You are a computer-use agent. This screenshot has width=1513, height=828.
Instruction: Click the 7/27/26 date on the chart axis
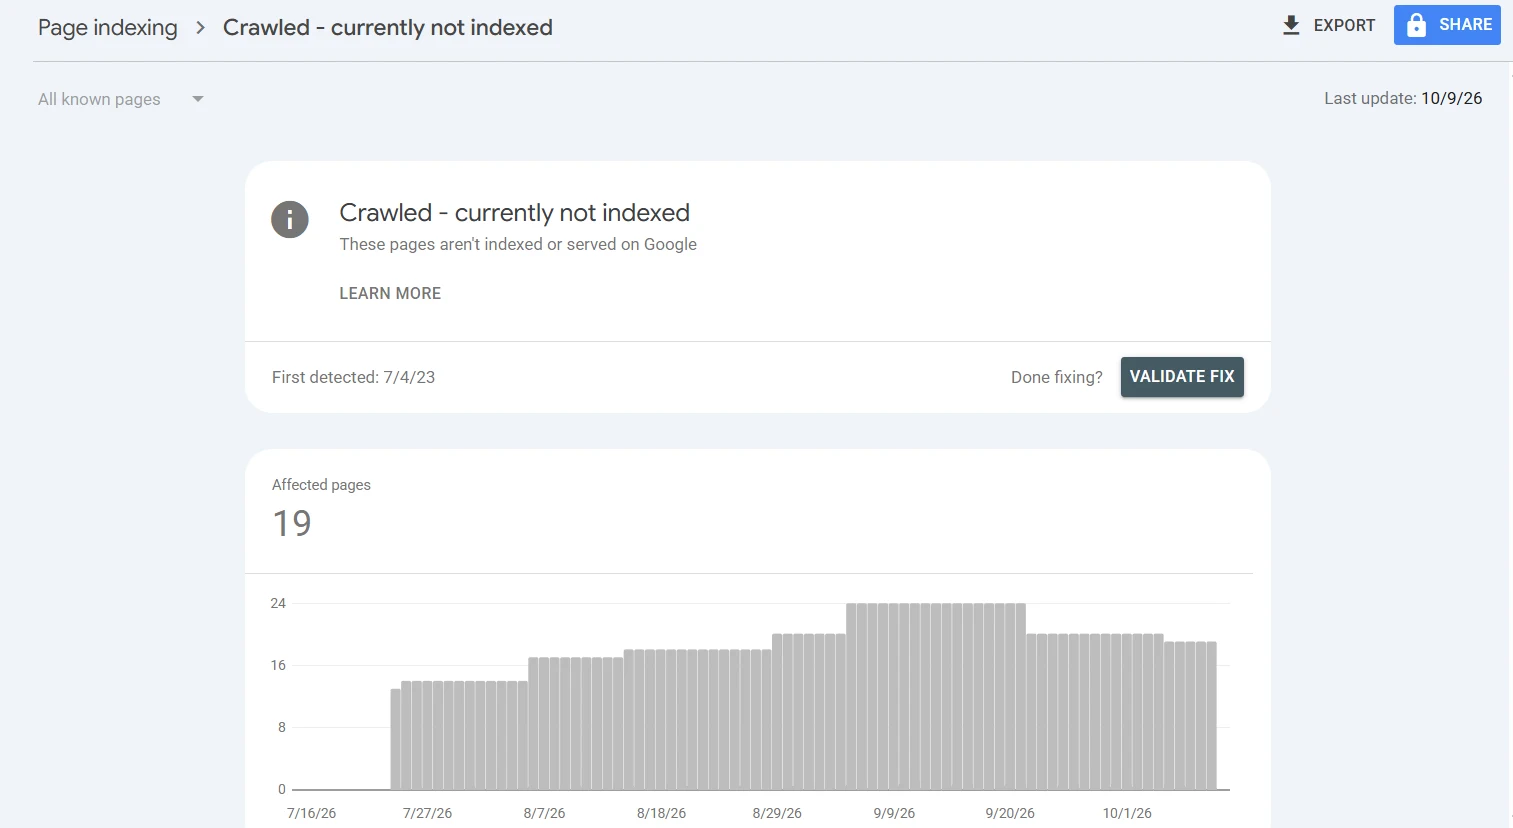pos(427,813)
